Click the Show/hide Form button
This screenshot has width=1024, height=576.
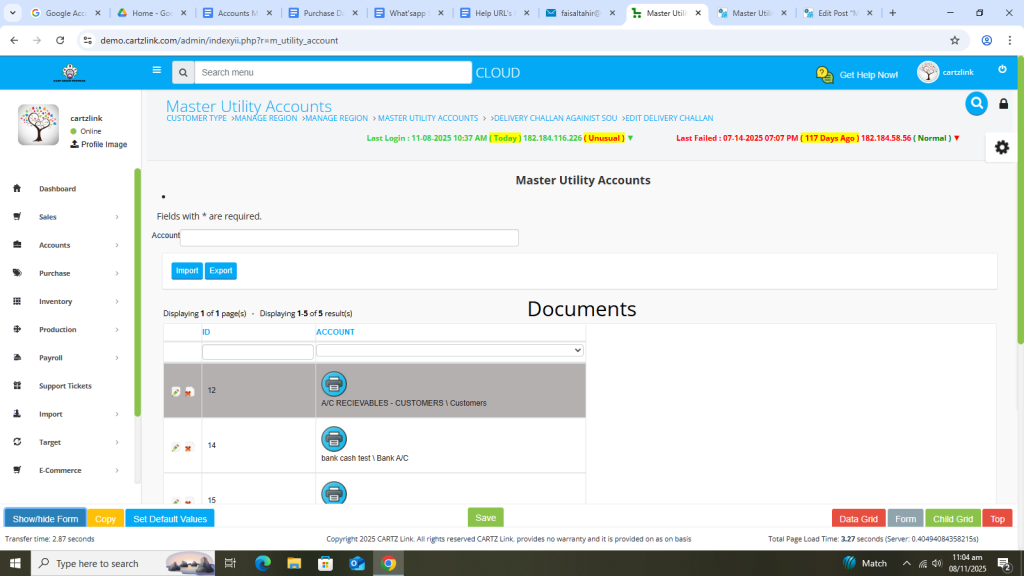45,519
